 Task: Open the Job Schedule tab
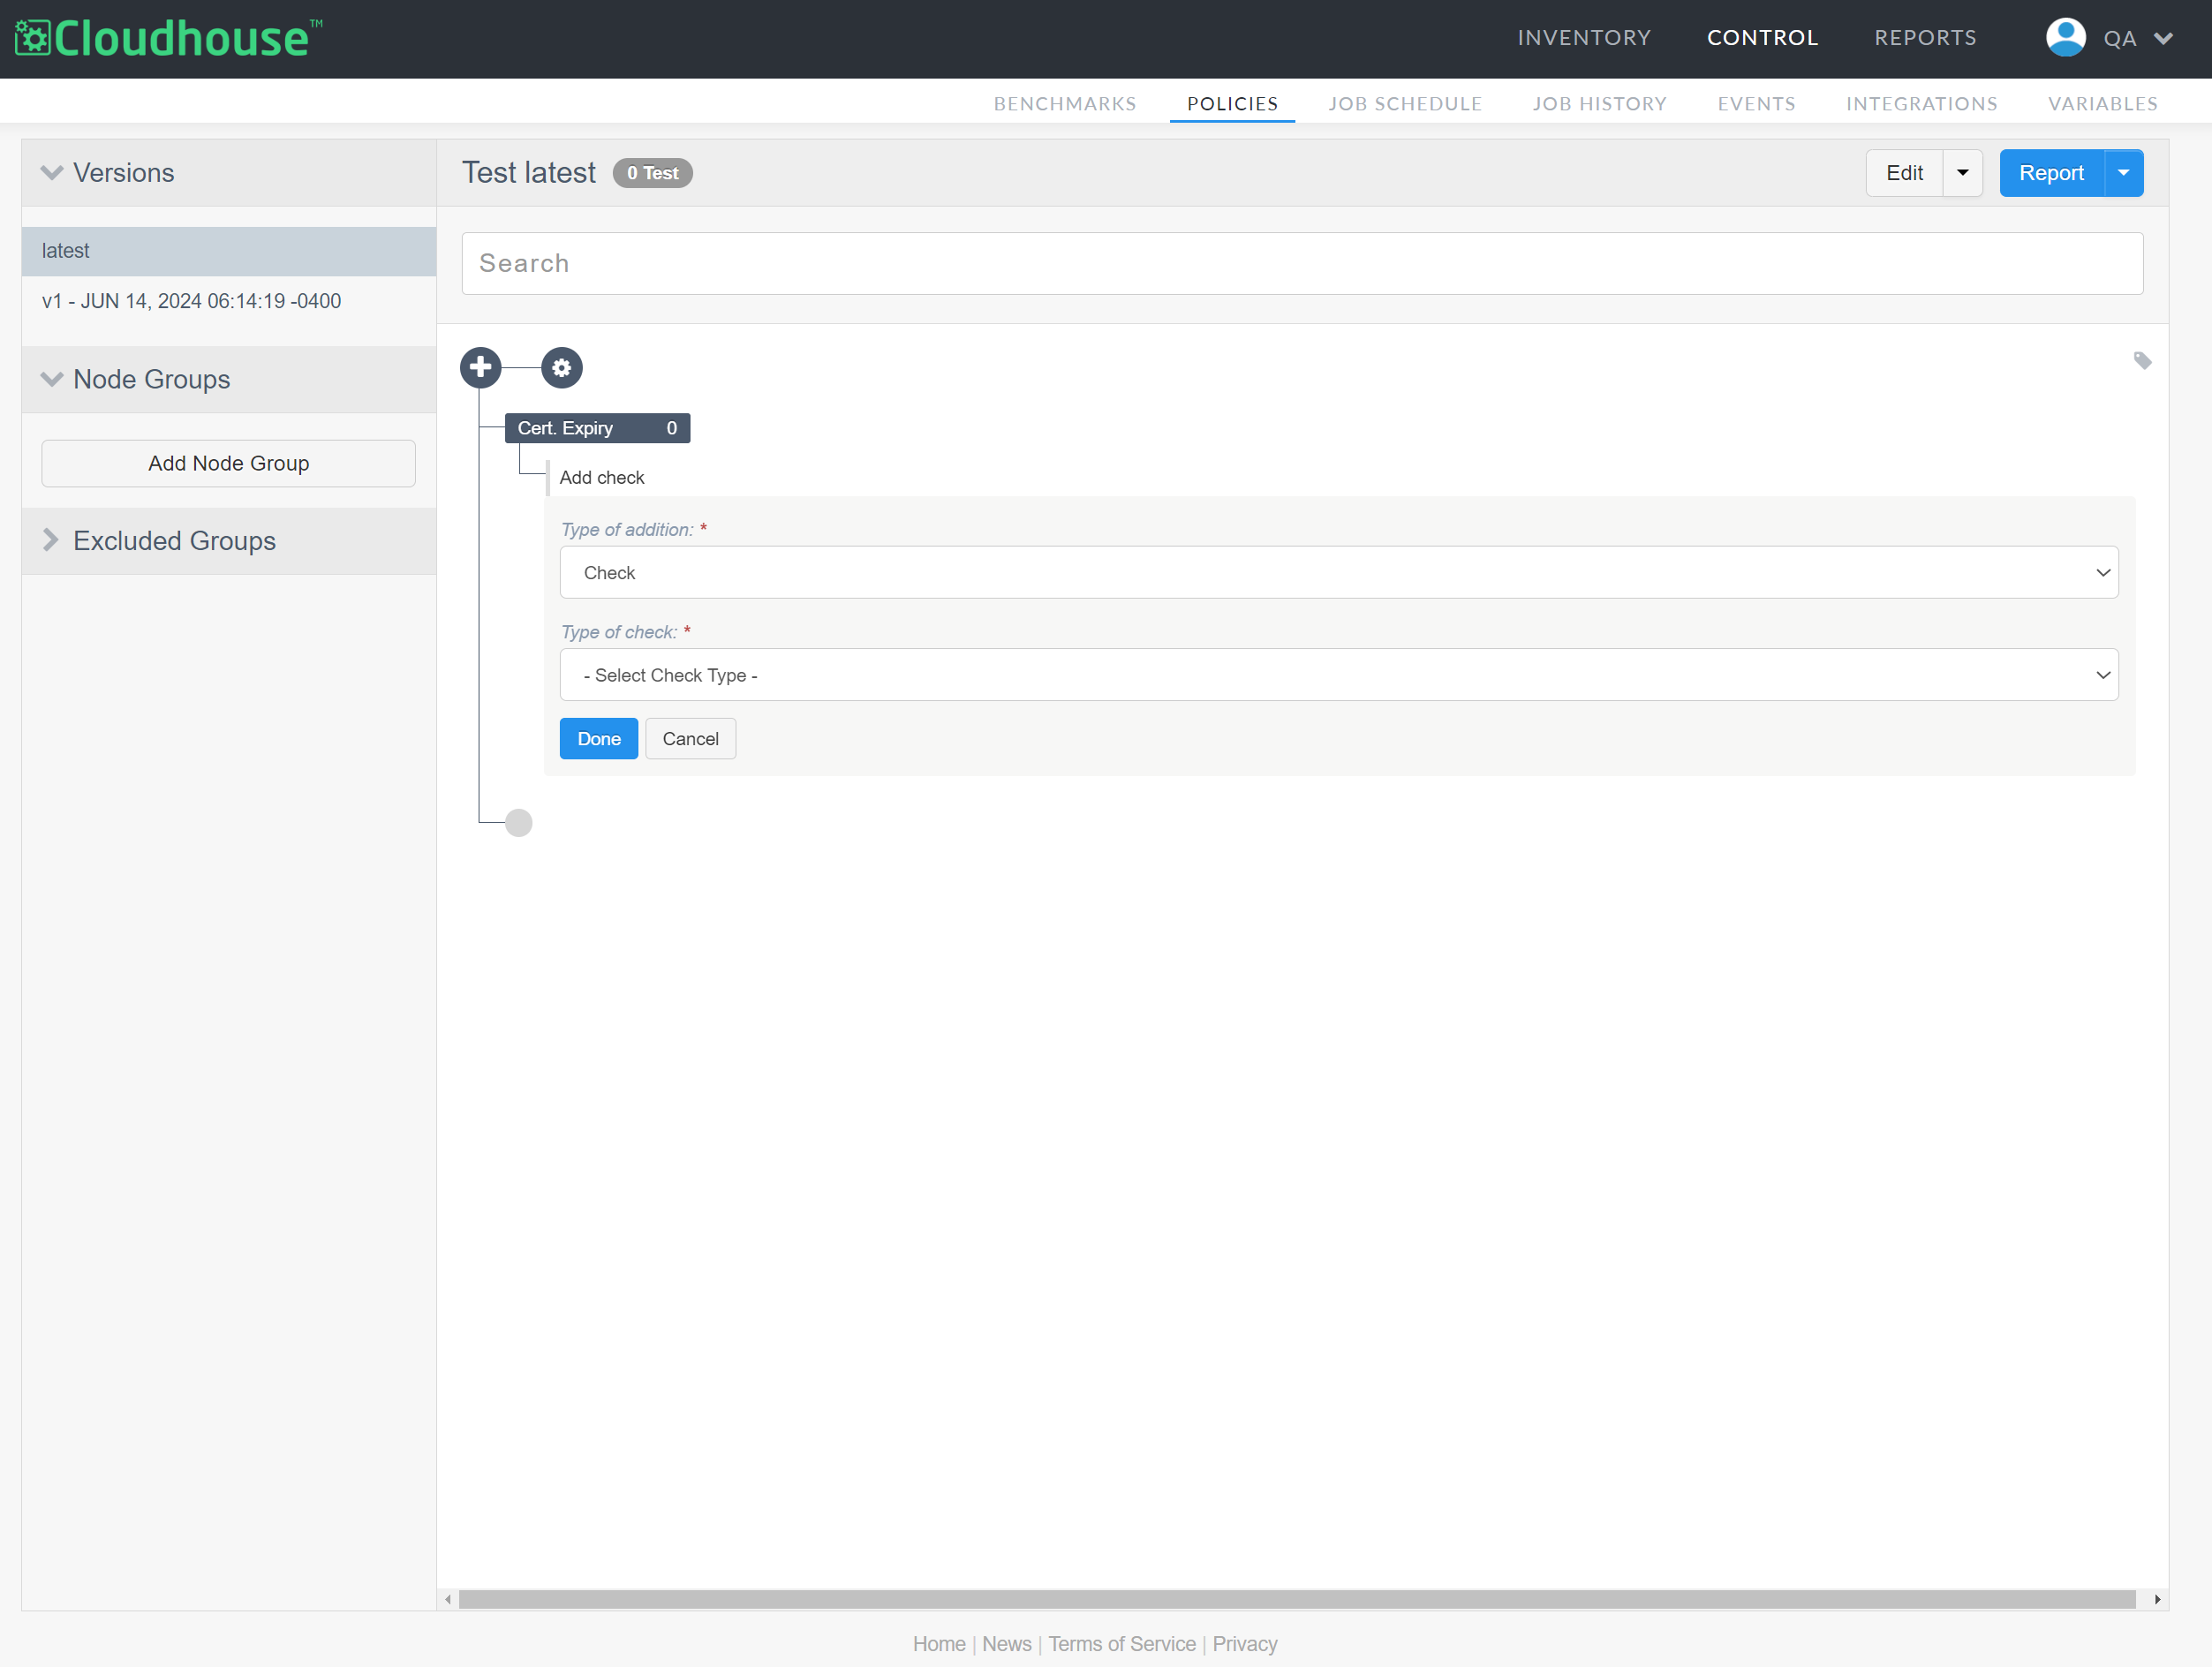pos(1405,104)
